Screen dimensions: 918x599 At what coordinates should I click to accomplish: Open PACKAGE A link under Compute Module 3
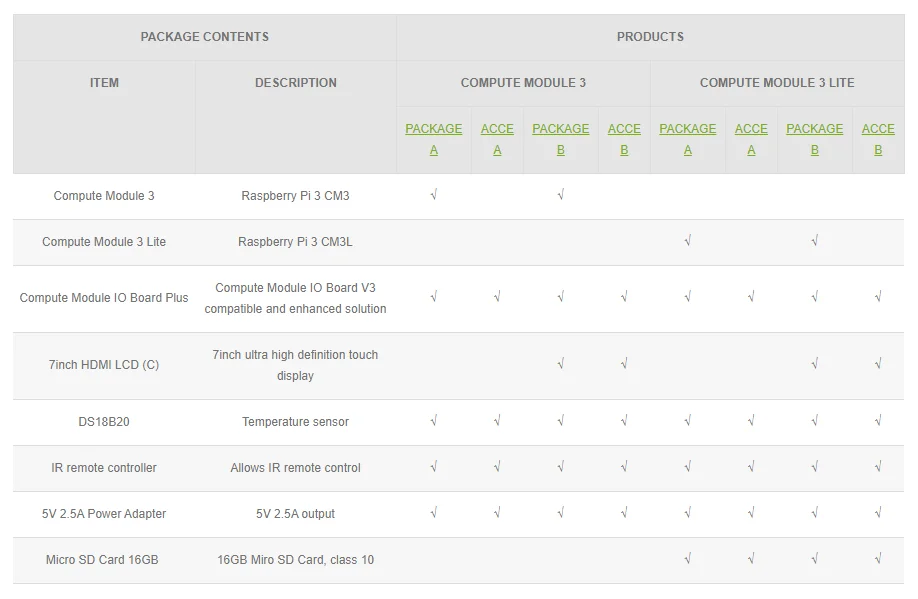pos(433,139)
